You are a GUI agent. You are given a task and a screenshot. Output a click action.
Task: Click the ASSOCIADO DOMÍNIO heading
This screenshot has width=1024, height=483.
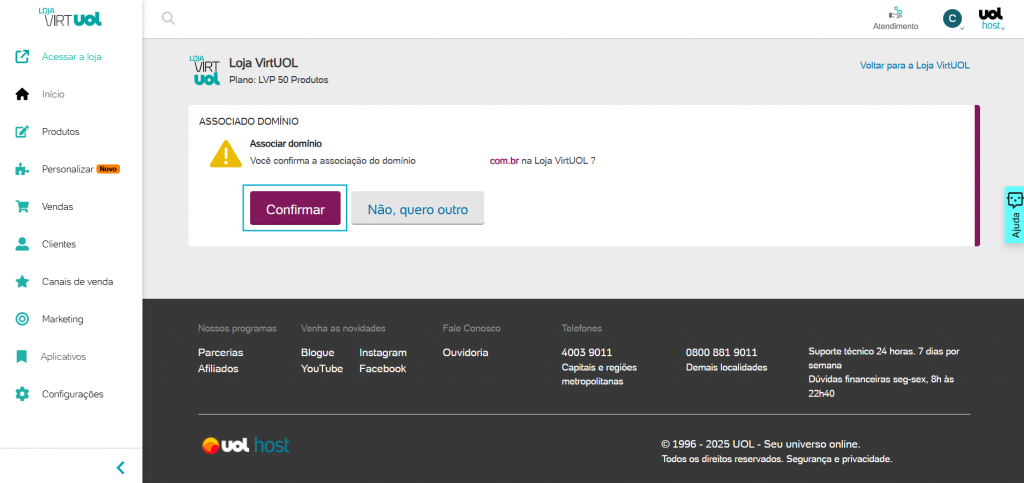[x=249, y=121]
